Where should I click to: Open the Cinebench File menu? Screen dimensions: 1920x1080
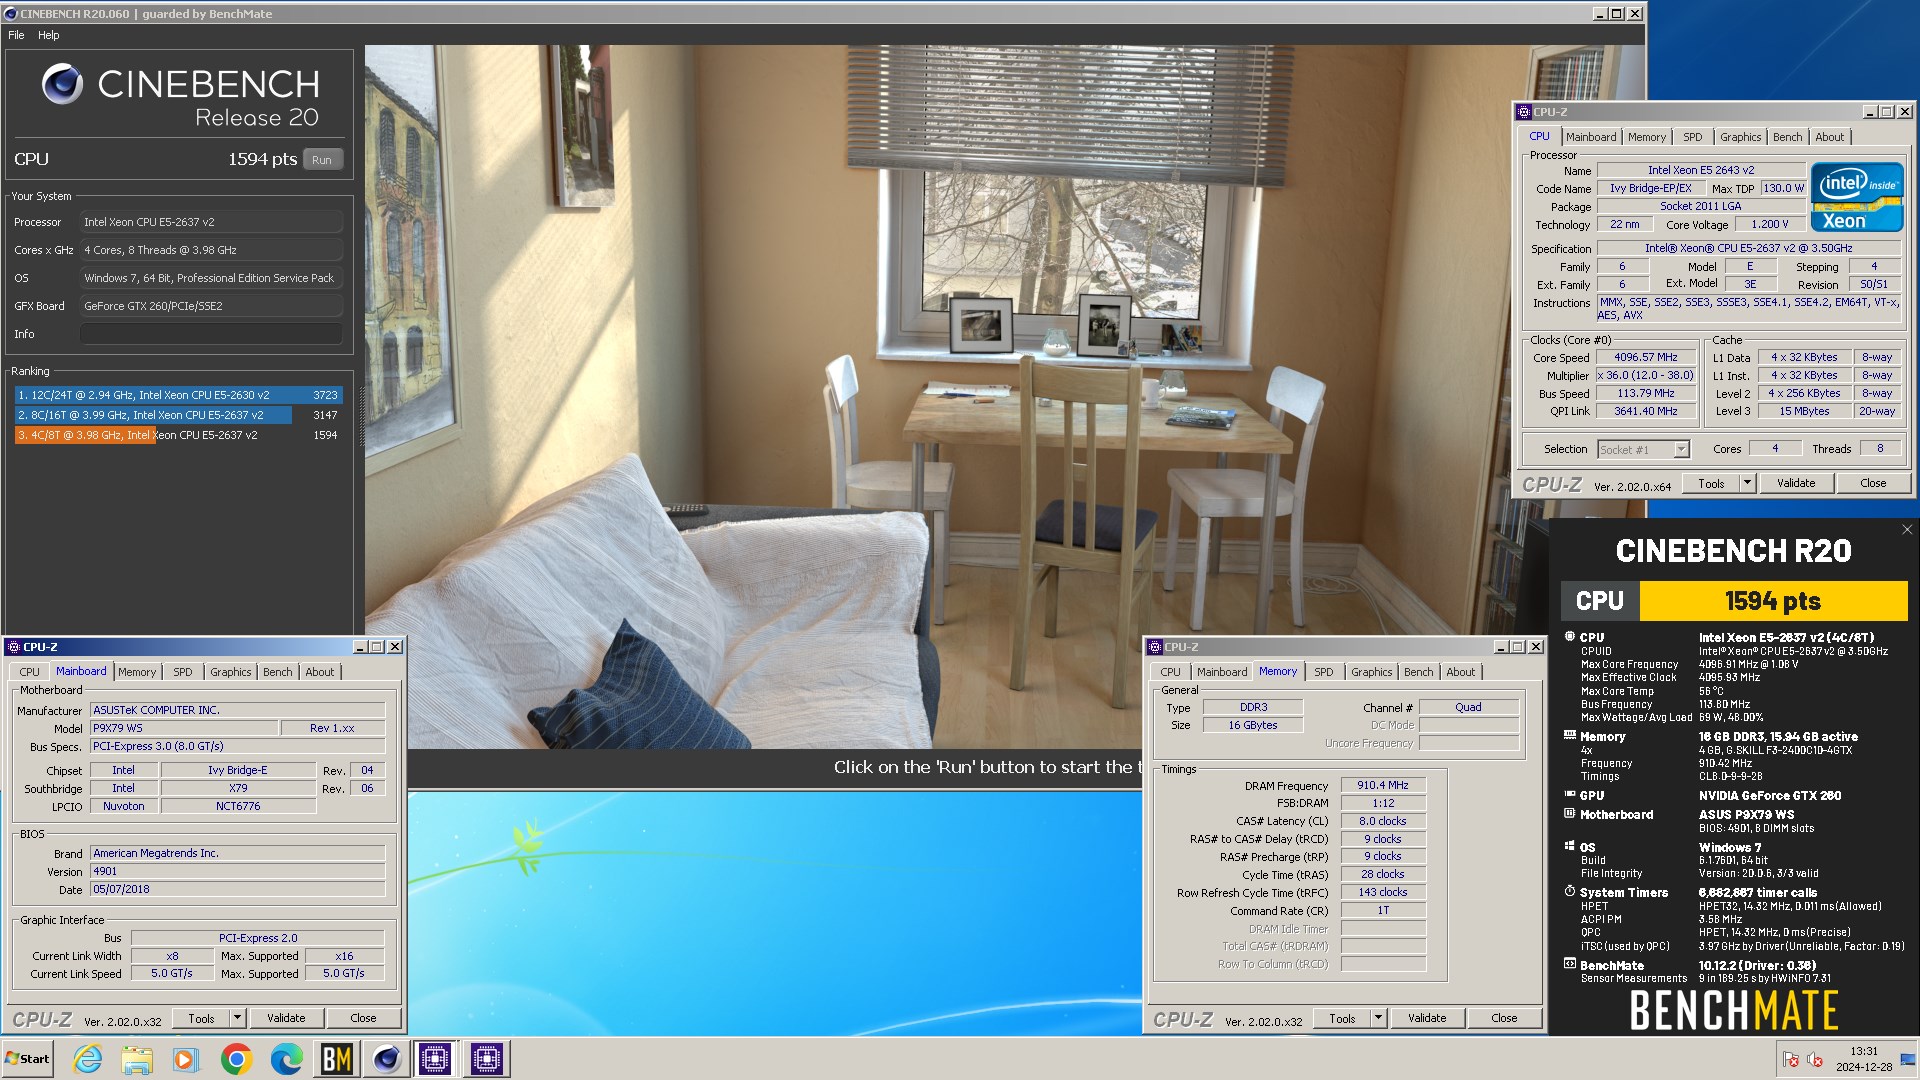(x=16, y=35)
